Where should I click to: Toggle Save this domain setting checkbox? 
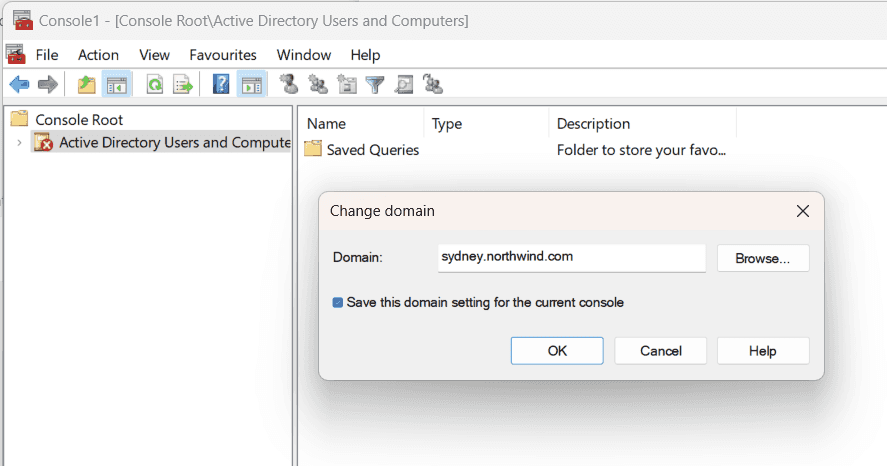pyautogui.click(x=338, y=302)
